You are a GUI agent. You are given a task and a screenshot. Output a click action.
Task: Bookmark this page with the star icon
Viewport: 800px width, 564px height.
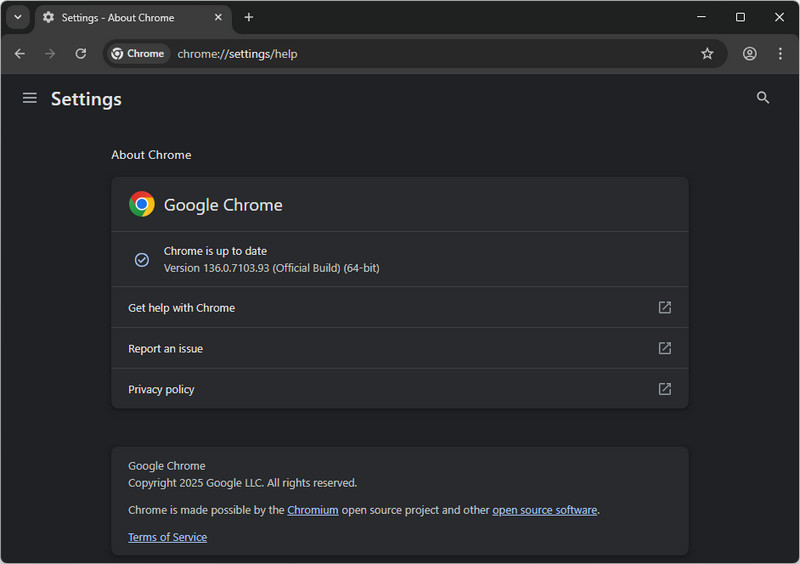tap(707, 54)
